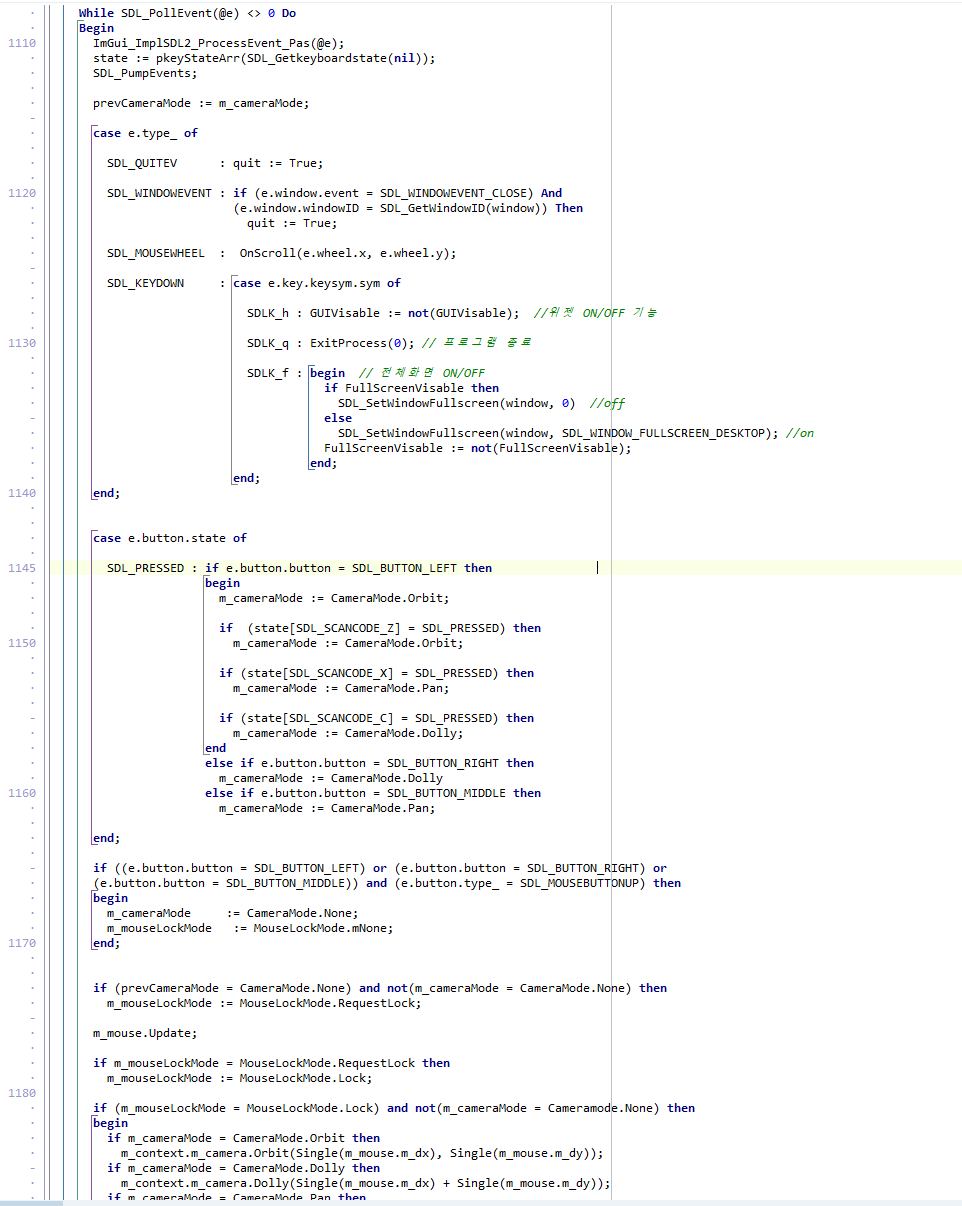Click the 'case e.type_ of' line
This screenshot has width=962, height=1206.
coord(145,133)
